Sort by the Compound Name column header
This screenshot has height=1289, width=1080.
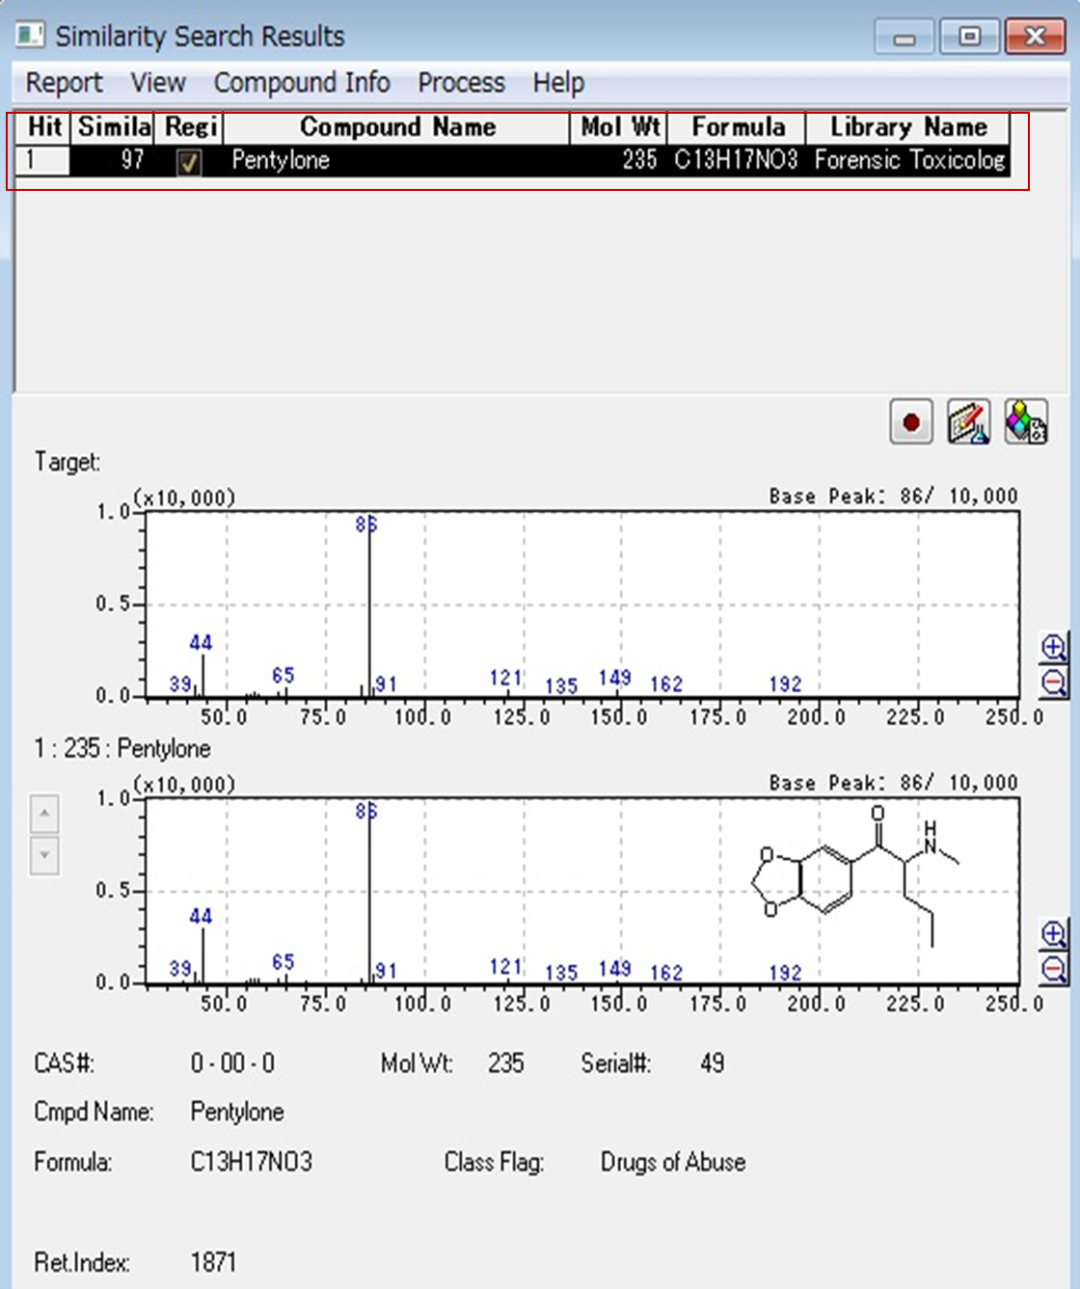(x=397, y=127)
